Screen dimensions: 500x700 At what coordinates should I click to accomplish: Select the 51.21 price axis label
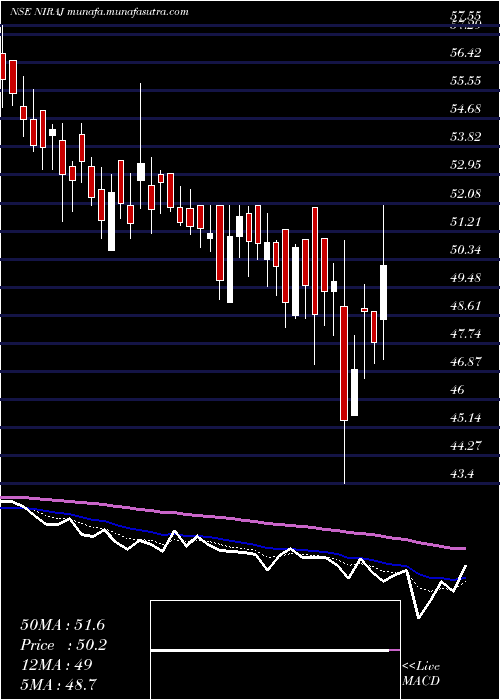point(466,221)
